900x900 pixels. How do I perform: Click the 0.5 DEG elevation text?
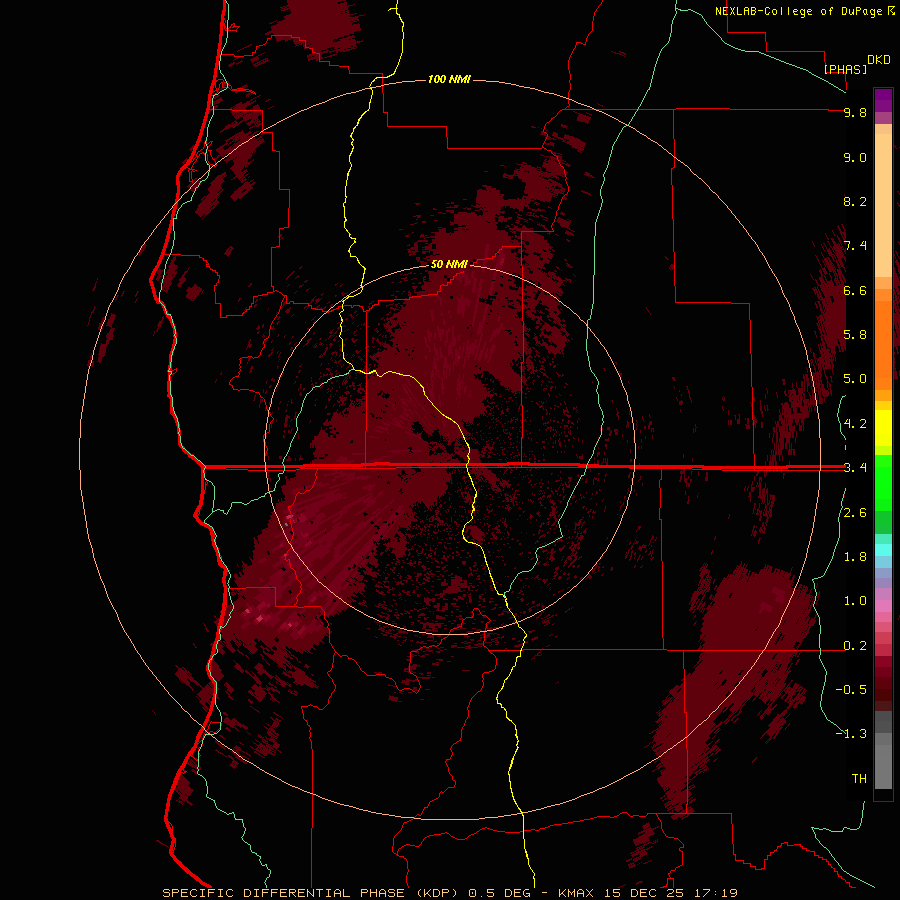pyautogui.click(x=501, y=893)
